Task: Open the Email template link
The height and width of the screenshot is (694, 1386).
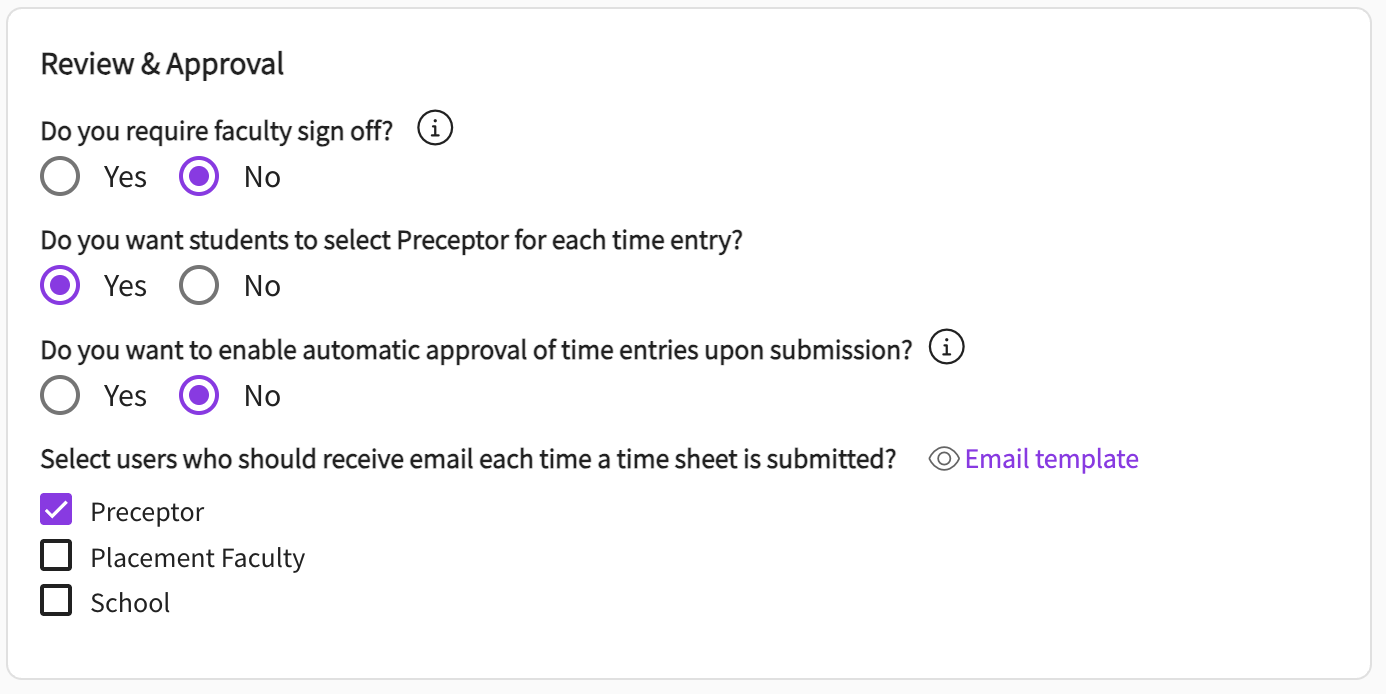Action: (1051, 459)
